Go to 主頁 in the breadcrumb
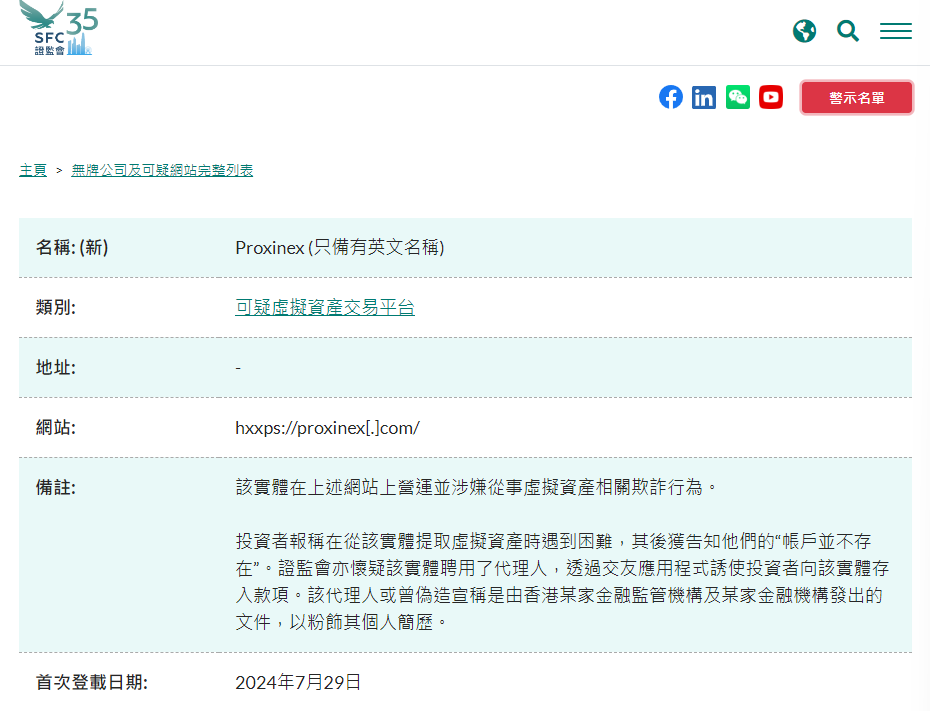This screenshot has width=930, height=711. 33,170
